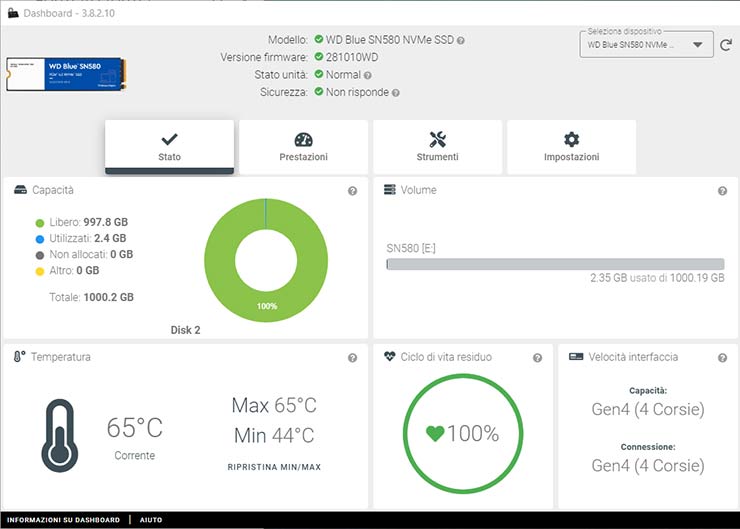The height and width of the screenshot is (529, 740).
Task: Open the Prestazioni tab
Action: click(x=303, y=147)
